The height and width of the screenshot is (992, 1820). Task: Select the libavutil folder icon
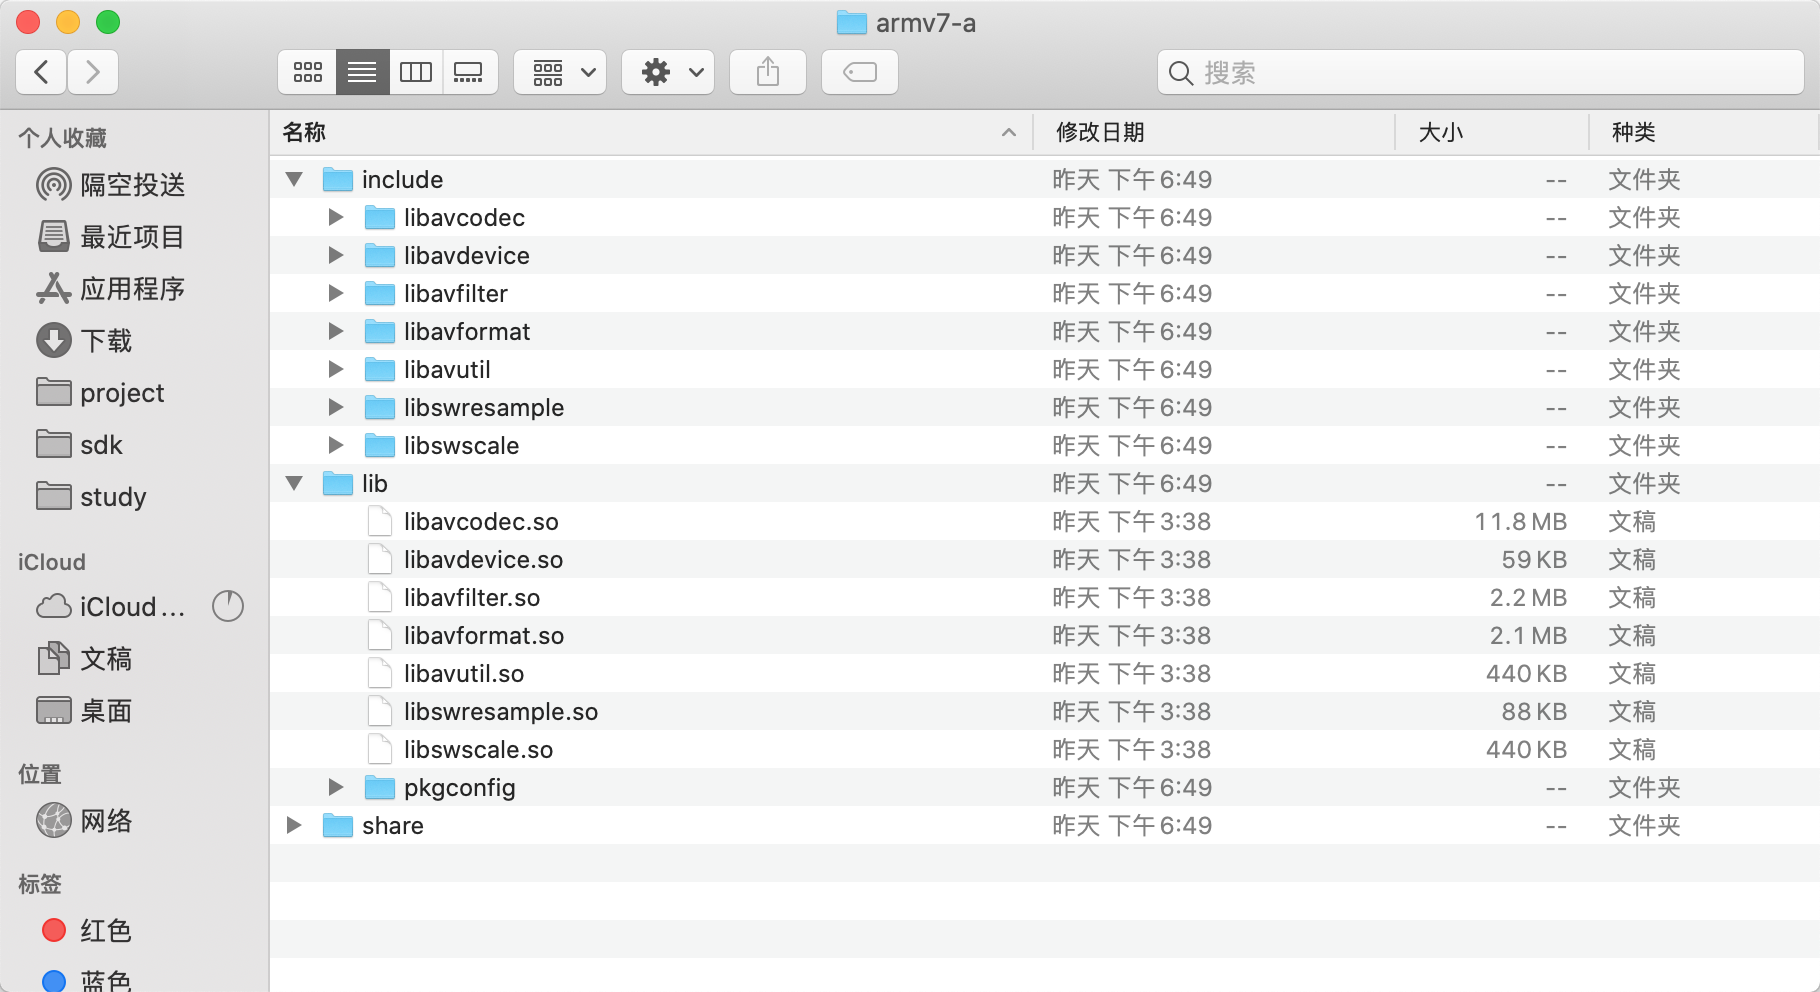point(380,370)
